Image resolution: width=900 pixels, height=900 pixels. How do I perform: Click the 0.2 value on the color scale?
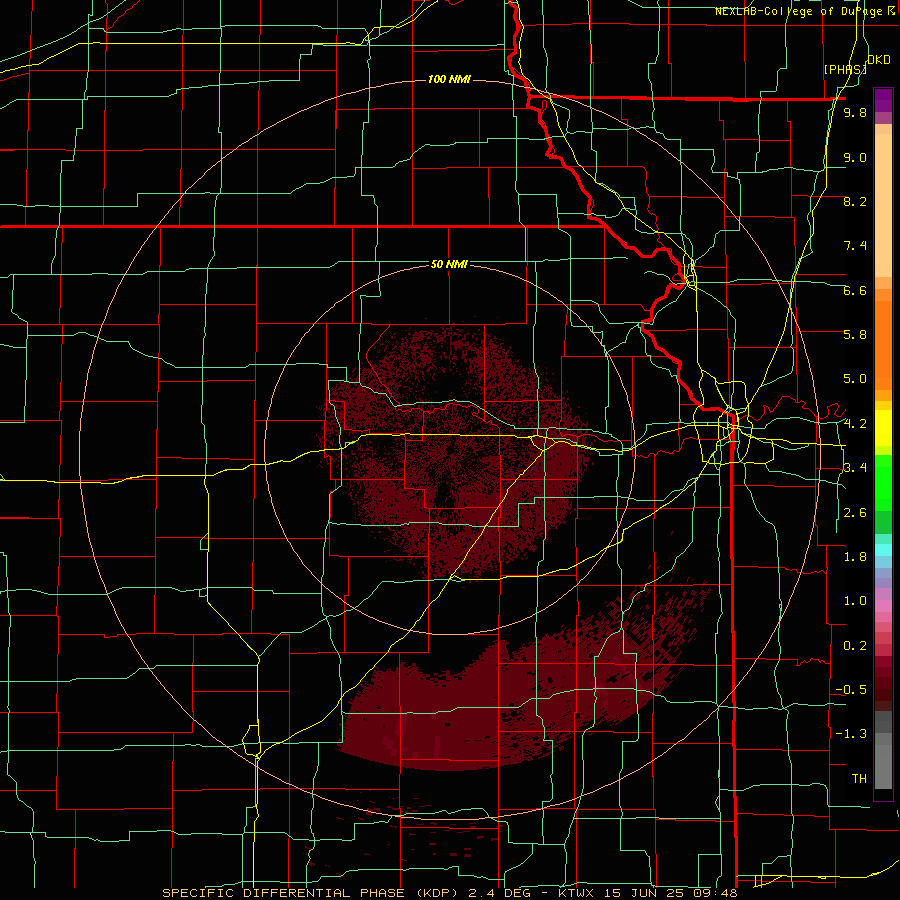click(x=855, y=646)
